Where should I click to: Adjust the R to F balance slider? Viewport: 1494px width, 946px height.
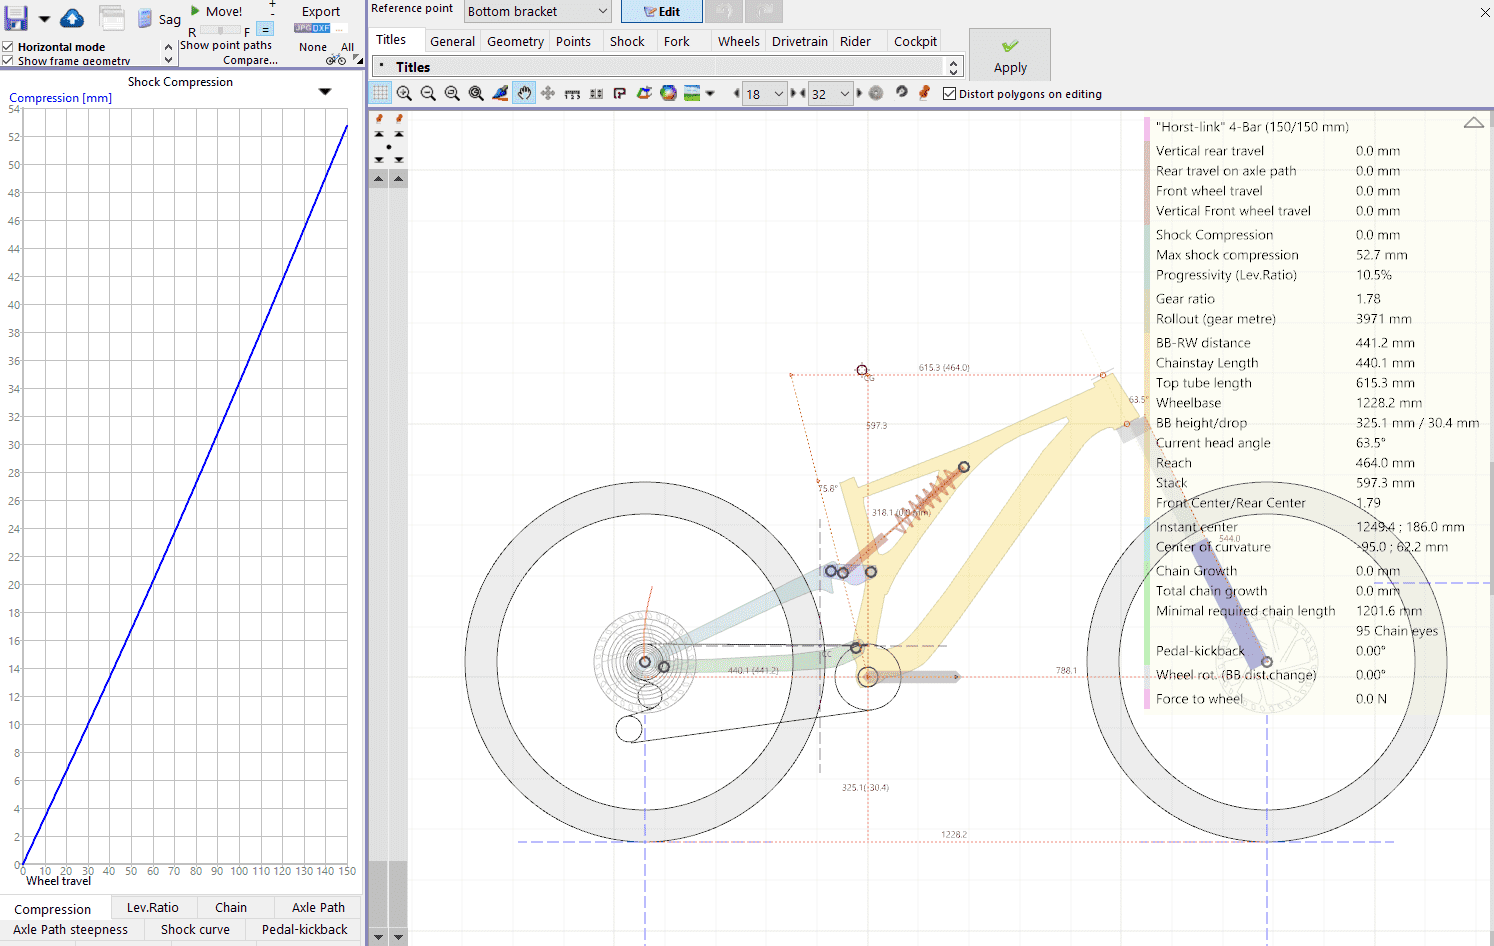220,31
